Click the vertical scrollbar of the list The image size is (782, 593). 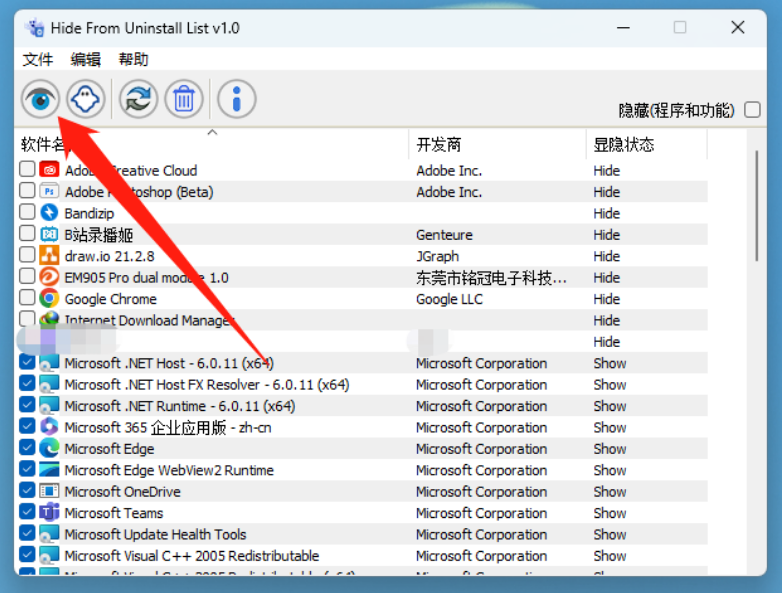tap(757, 205)
